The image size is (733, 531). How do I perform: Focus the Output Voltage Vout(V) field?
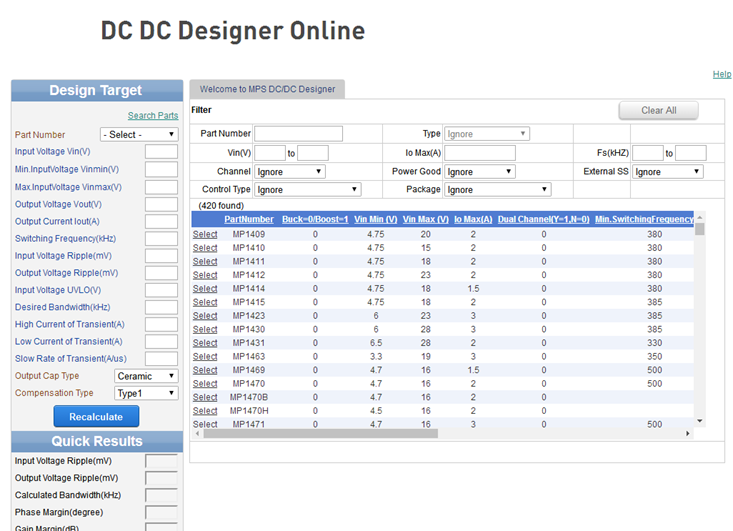point(161,204)
